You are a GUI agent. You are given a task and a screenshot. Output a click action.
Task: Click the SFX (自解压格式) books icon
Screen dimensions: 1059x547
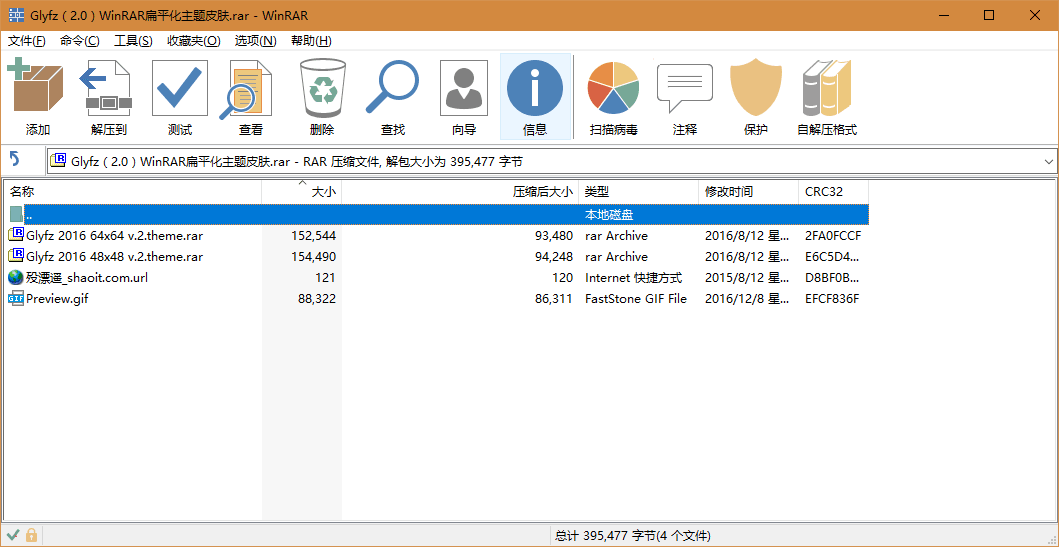click(x=827, y=88)
